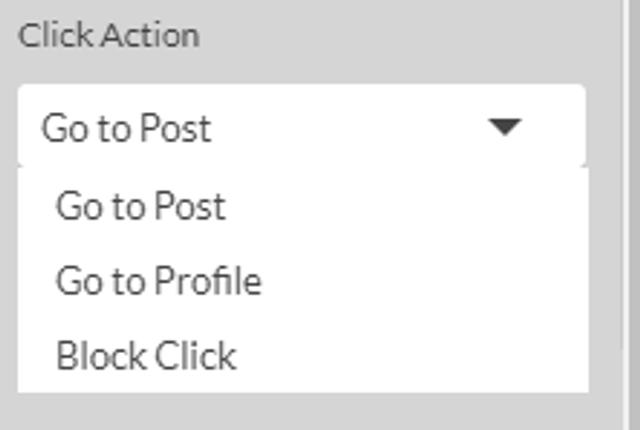Close the dropdown using the black triangle
640x430 pixels.
[x=505, y=127]
